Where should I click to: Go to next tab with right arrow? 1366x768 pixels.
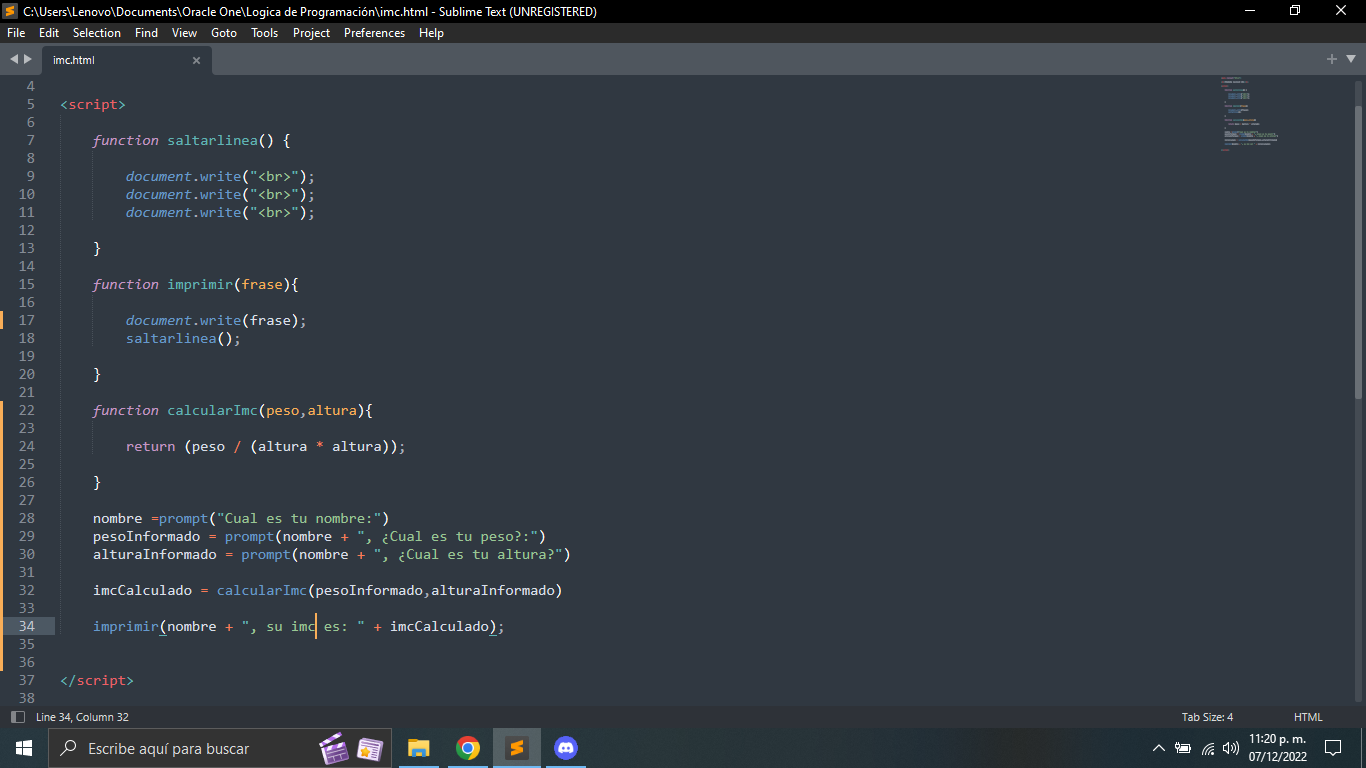pyautogui.click(x=28, y=59)
